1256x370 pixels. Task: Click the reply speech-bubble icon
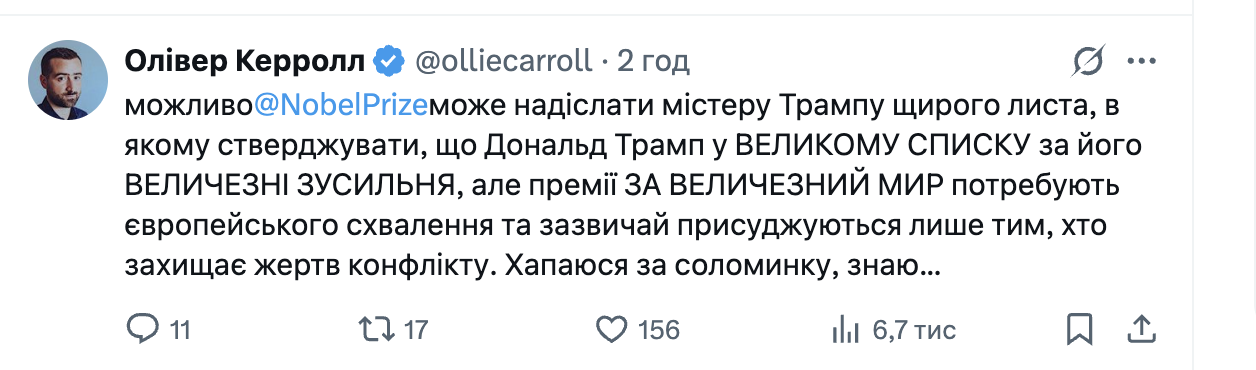point(145,329)
